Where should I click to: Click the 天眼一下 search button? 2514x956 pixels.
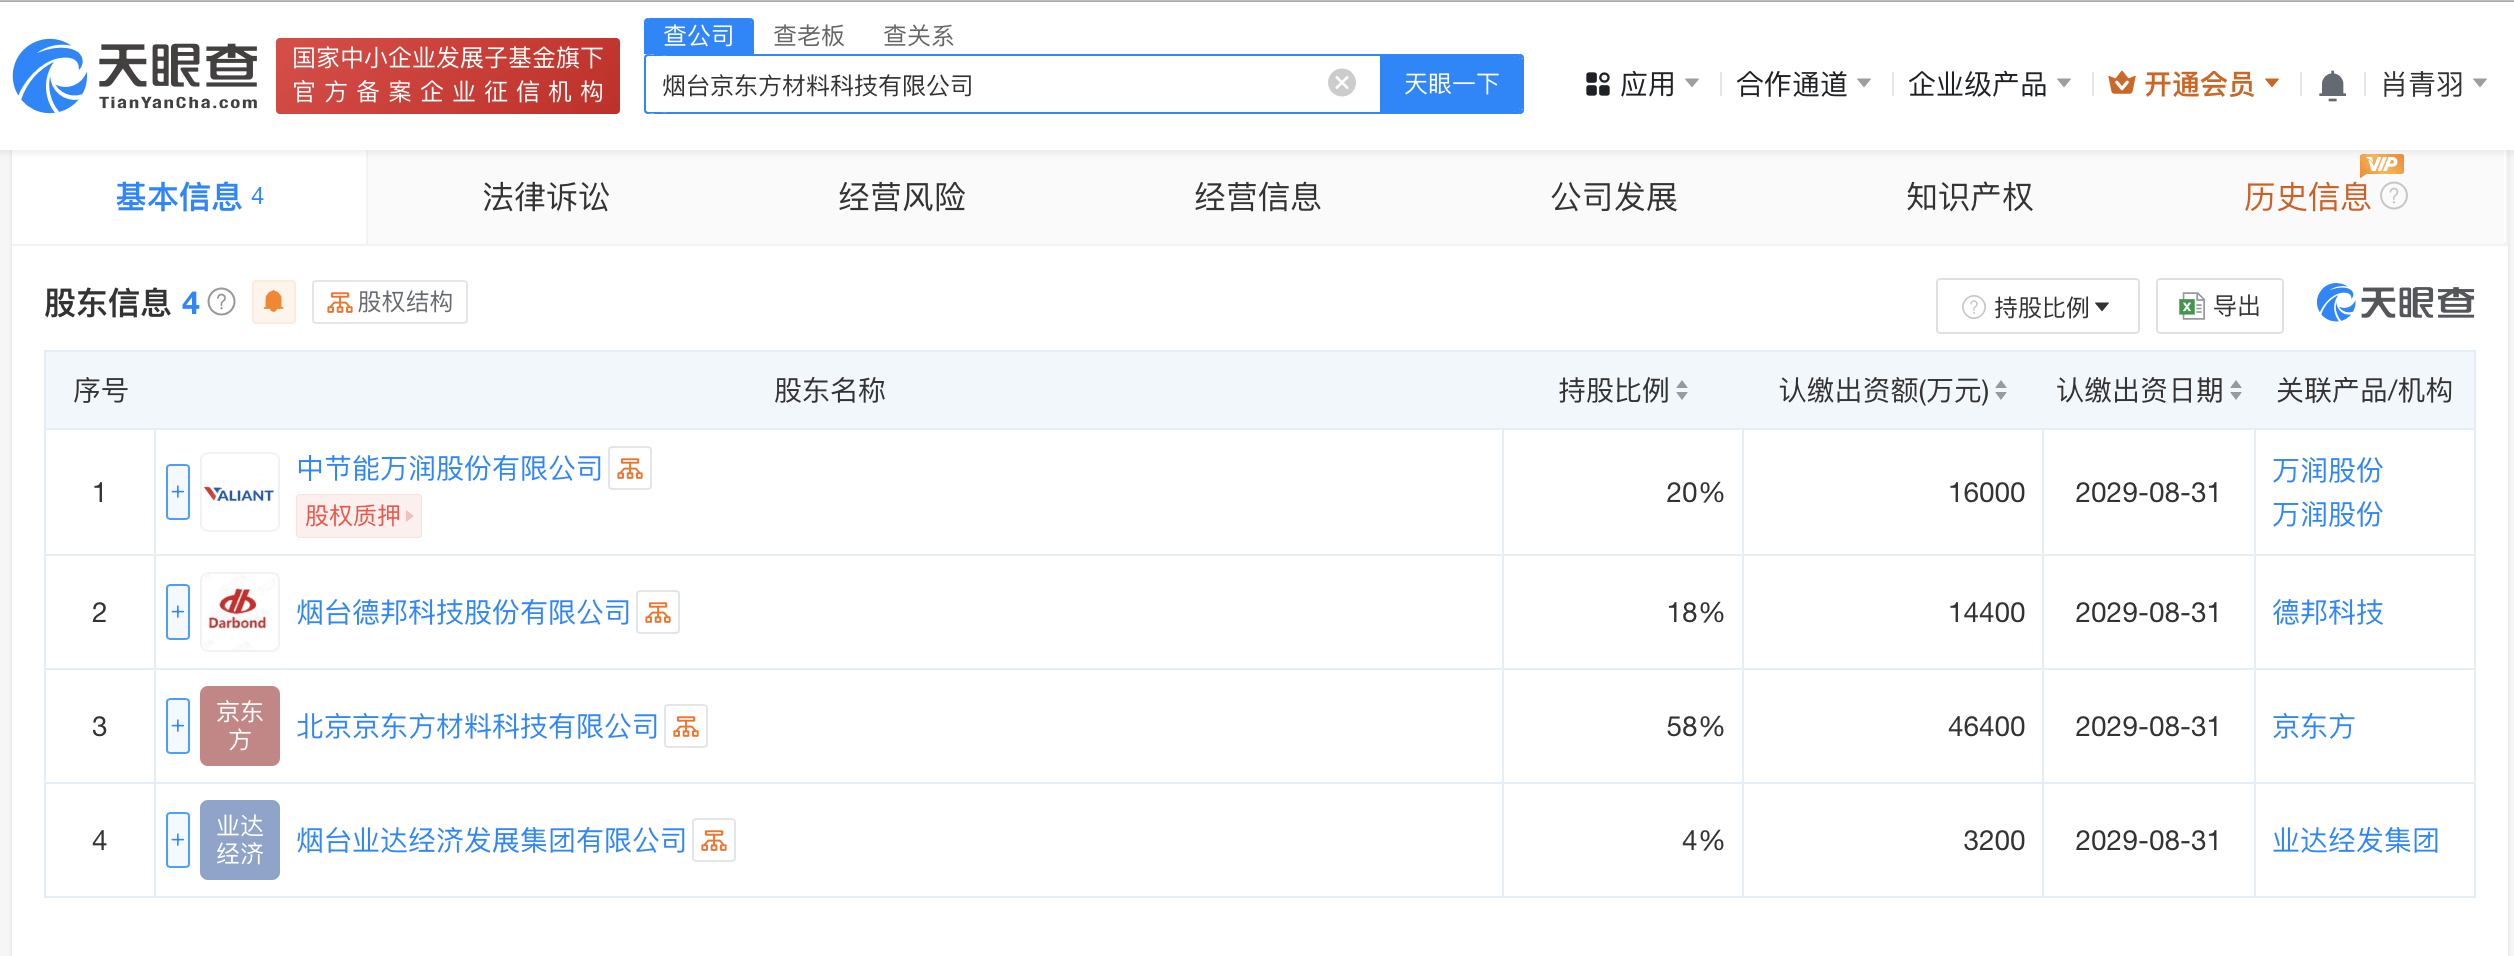[x=1451, y=84]
